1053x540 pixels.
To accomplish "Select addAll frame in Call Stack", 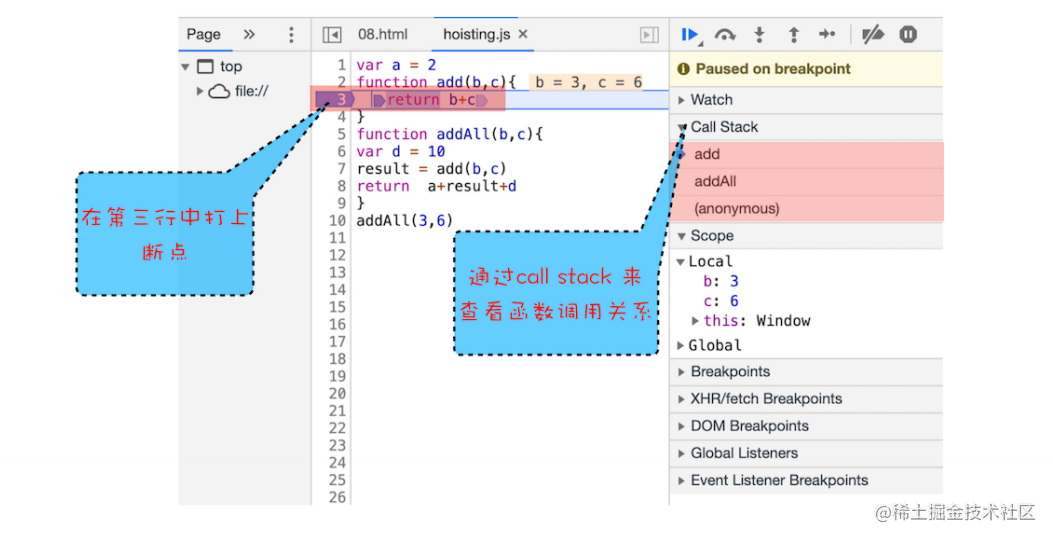I will click(x=715, y=182).
